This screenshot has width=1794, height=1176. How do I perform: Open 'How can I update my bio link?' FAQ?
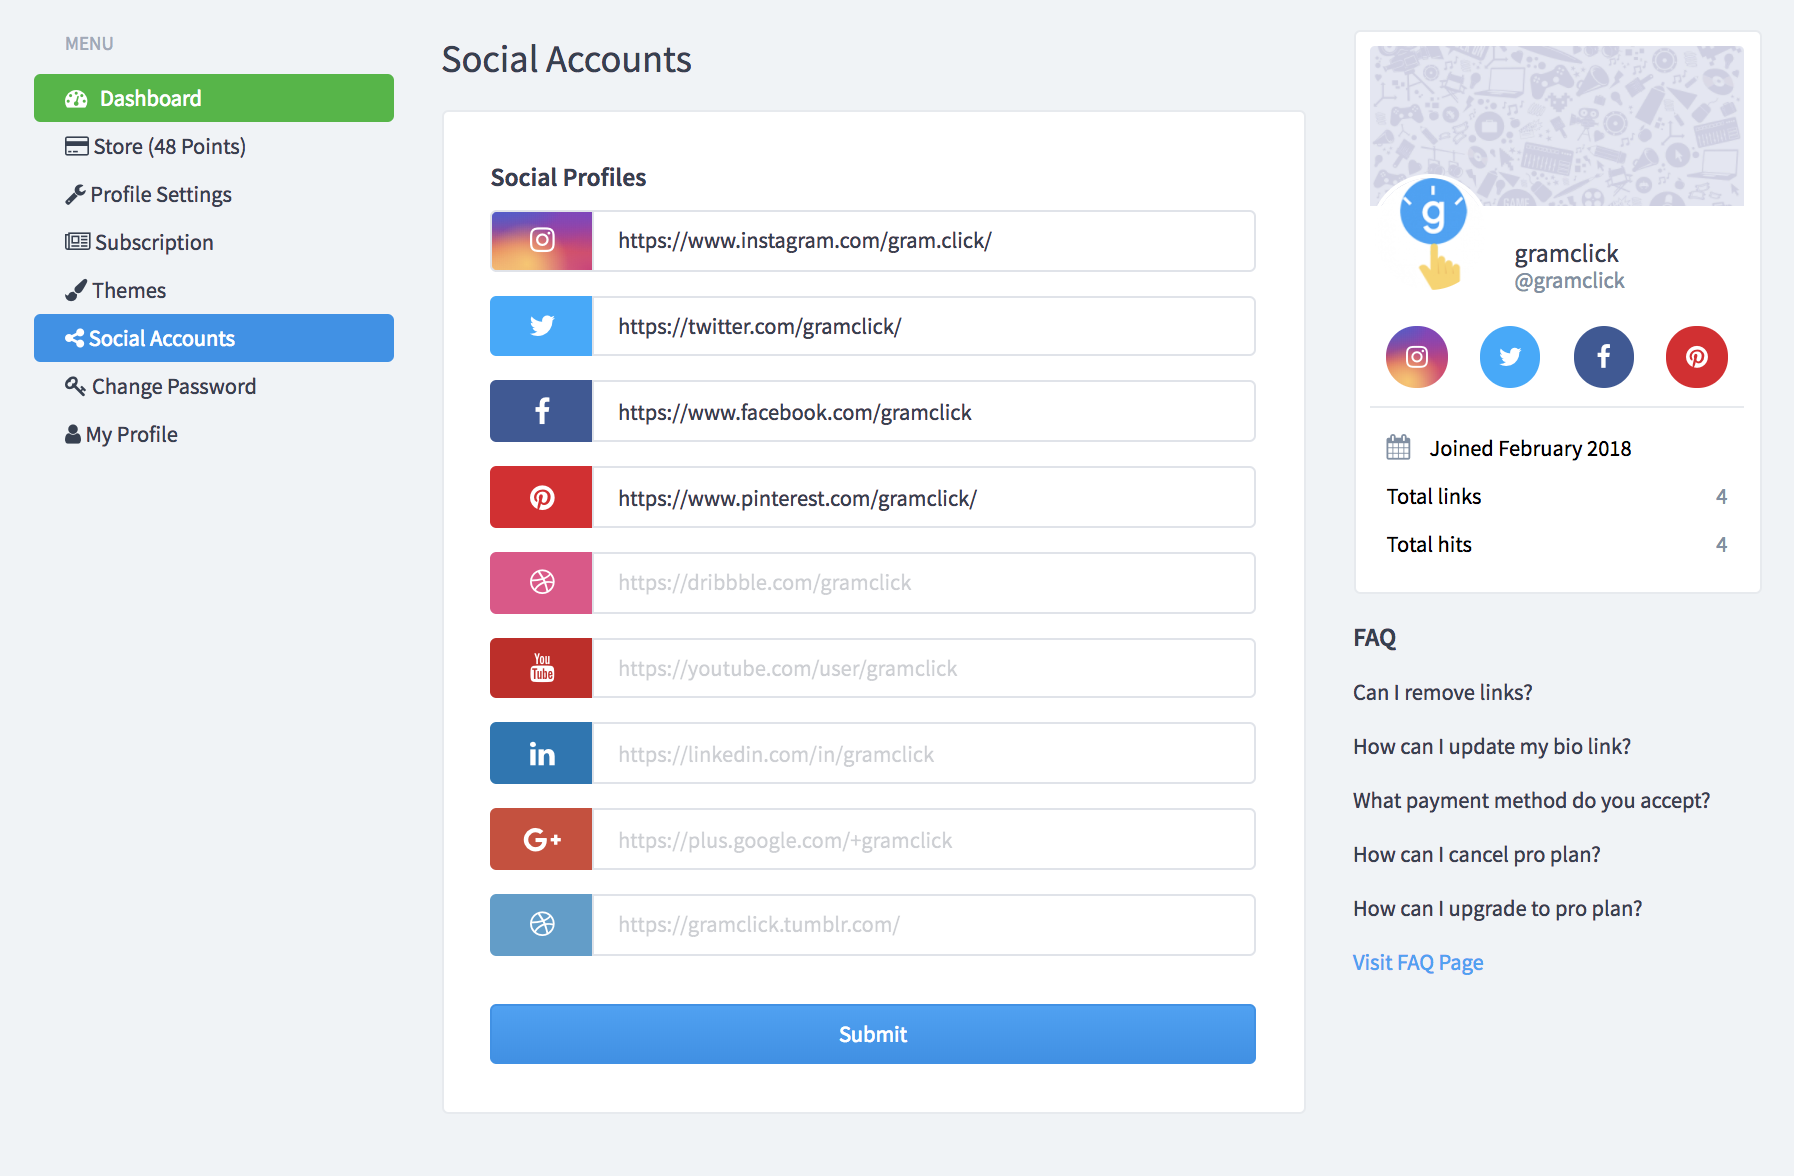(x=1492, y=746)
